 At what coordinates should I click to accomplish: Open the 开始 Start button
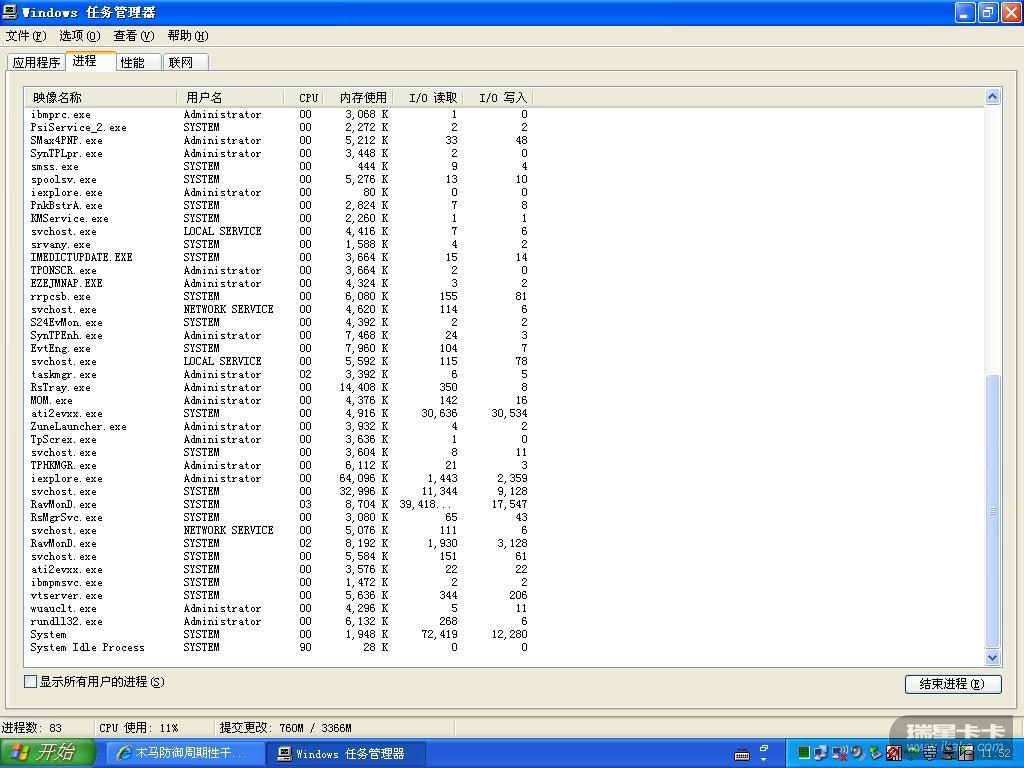tap(48, 753)
